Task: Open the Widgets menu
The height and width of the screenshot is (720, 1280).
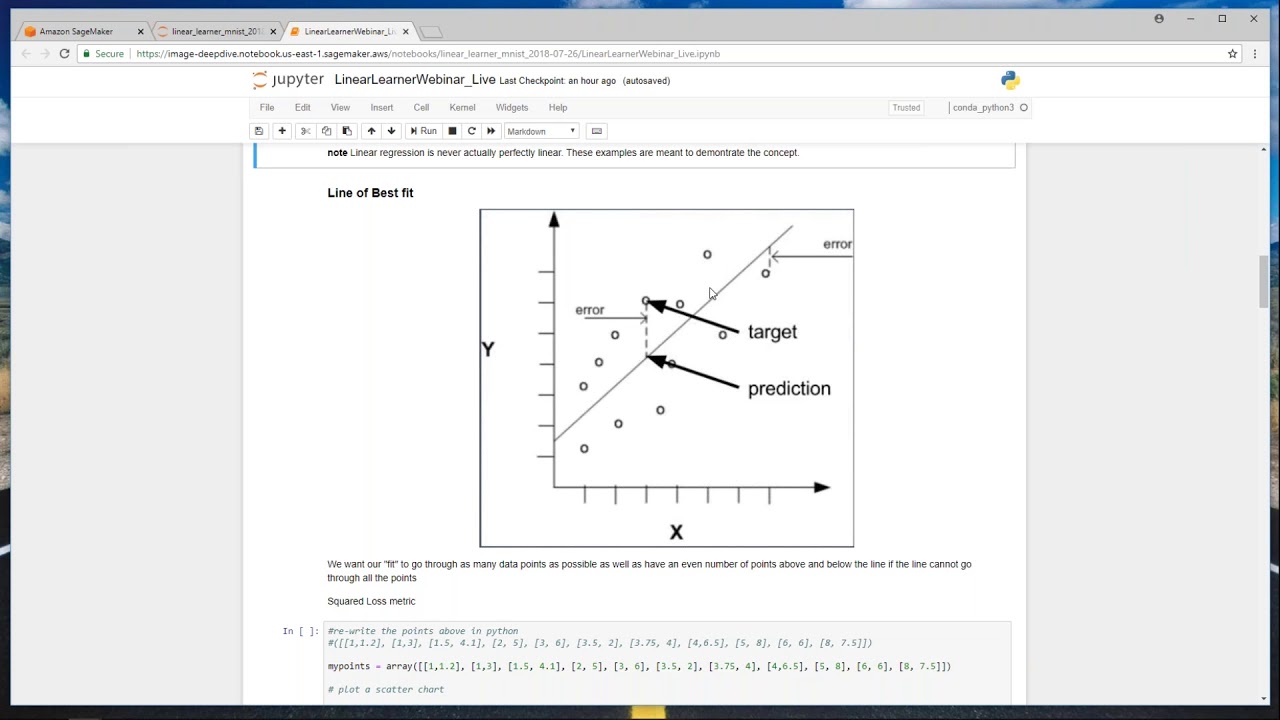Action: pyautogui.click(x=512, y=107)
